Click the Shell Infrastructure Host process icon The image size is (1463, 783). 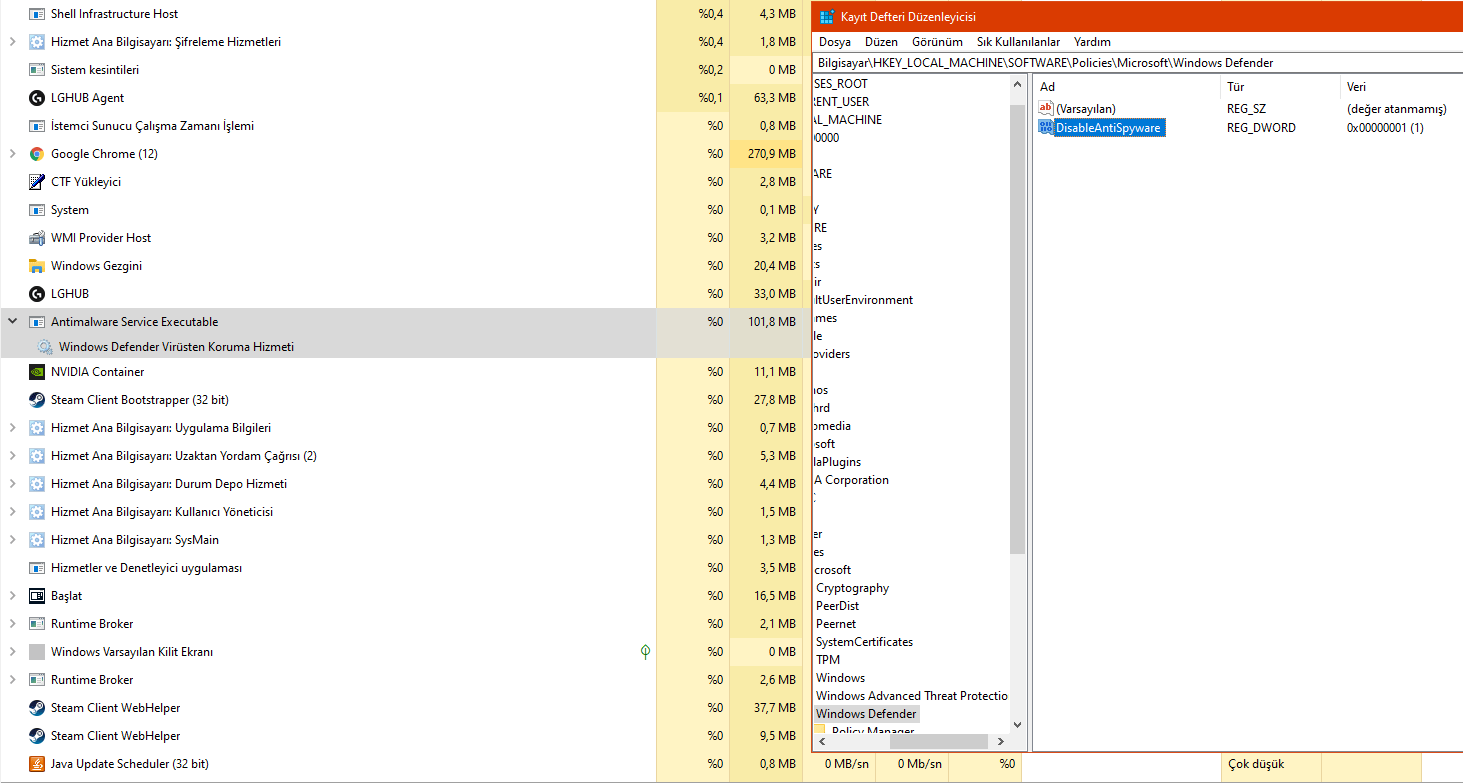click(x=37, y=14)
